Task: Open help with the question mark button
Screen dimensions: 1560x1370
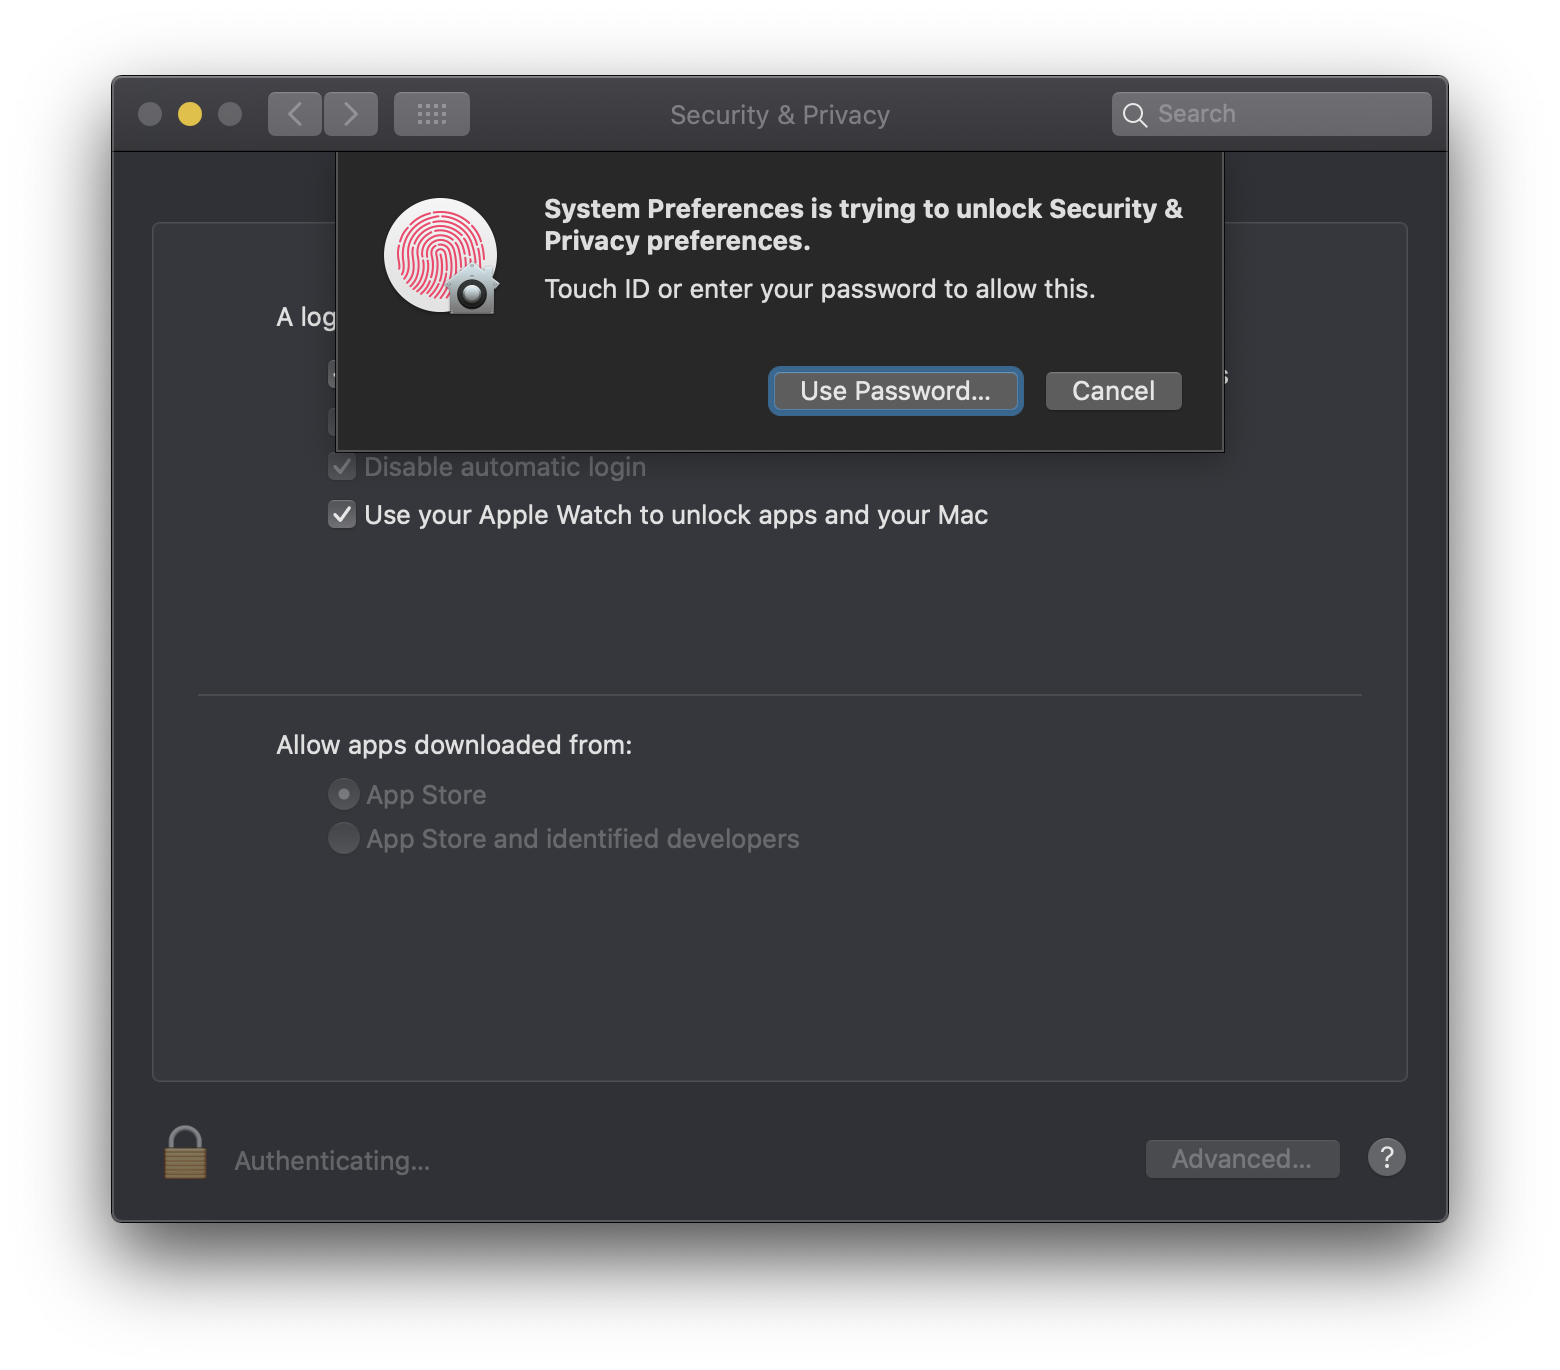Action: click(x=1387, y=1158)
